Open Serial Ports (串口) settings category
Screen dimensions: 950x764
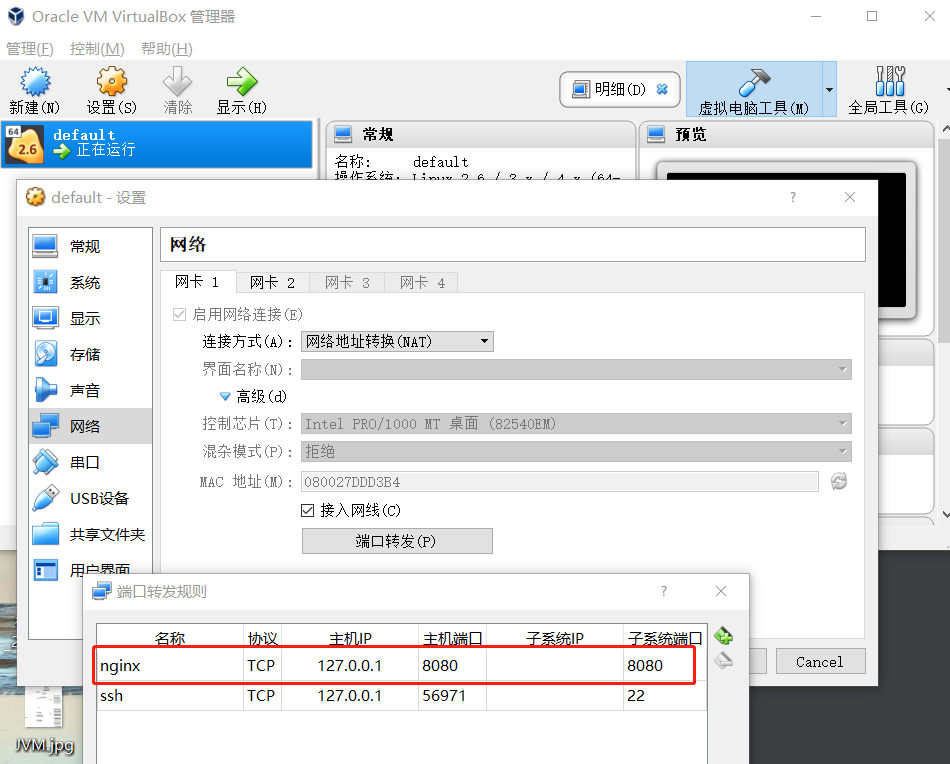(x=90, y=462)
